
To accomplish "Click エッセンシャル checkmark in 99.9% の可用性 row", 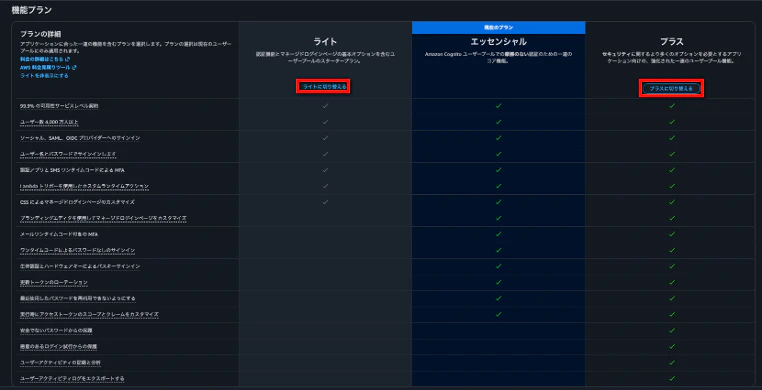I will pos(498,105).
